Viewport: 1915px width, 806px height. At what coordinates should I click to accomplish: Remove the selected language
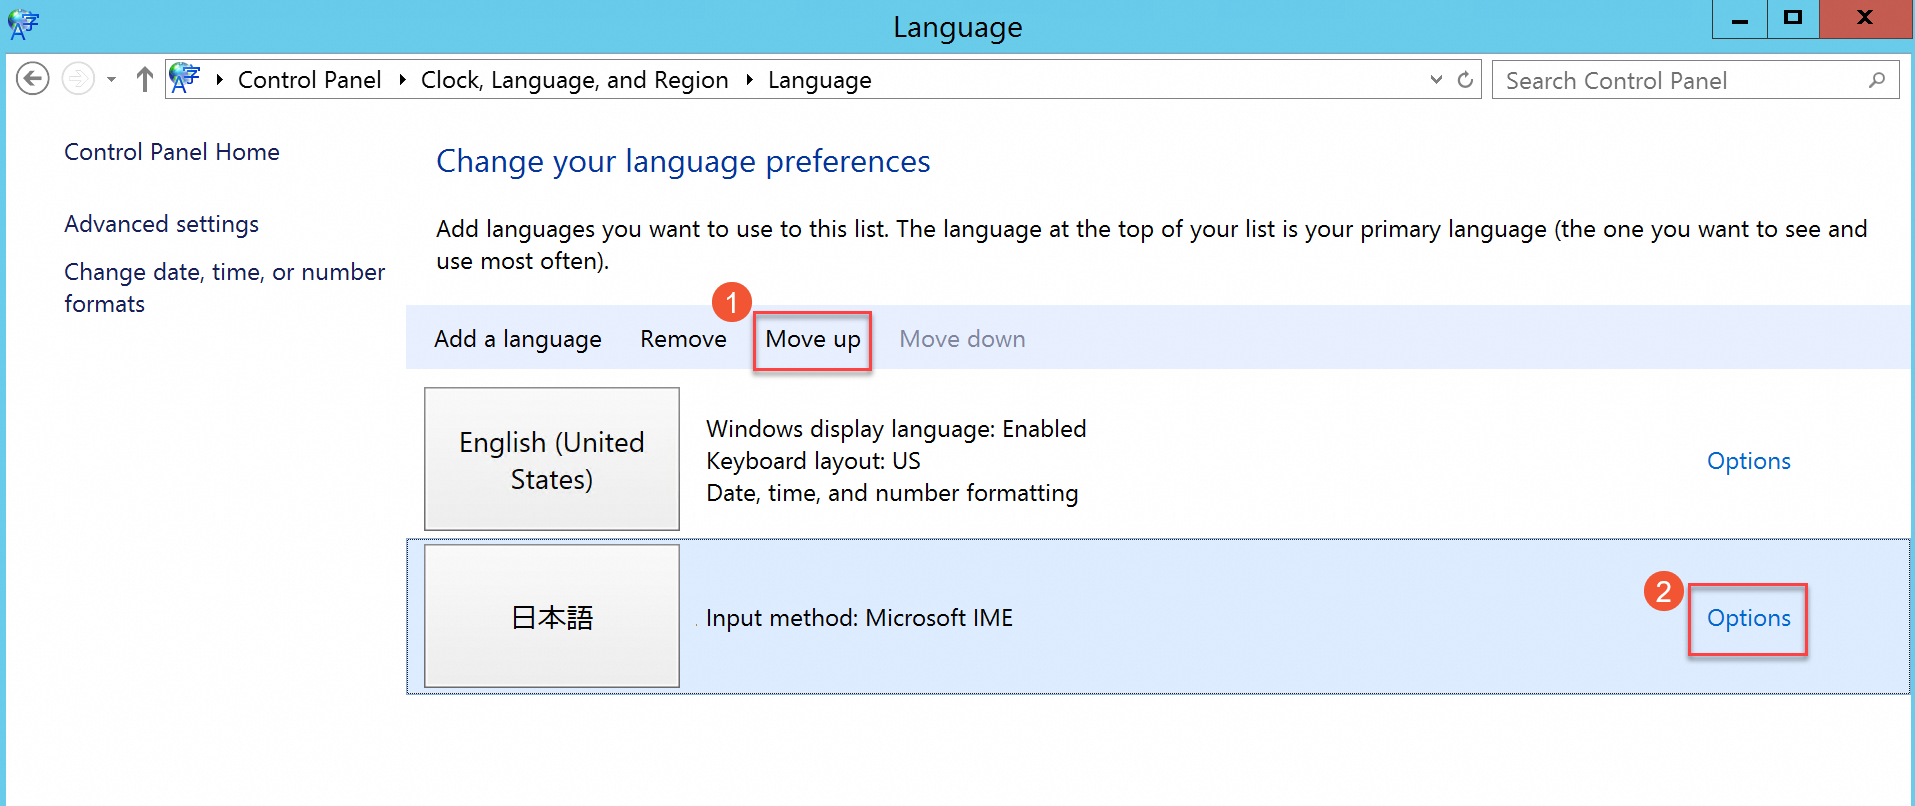[683, 339]
